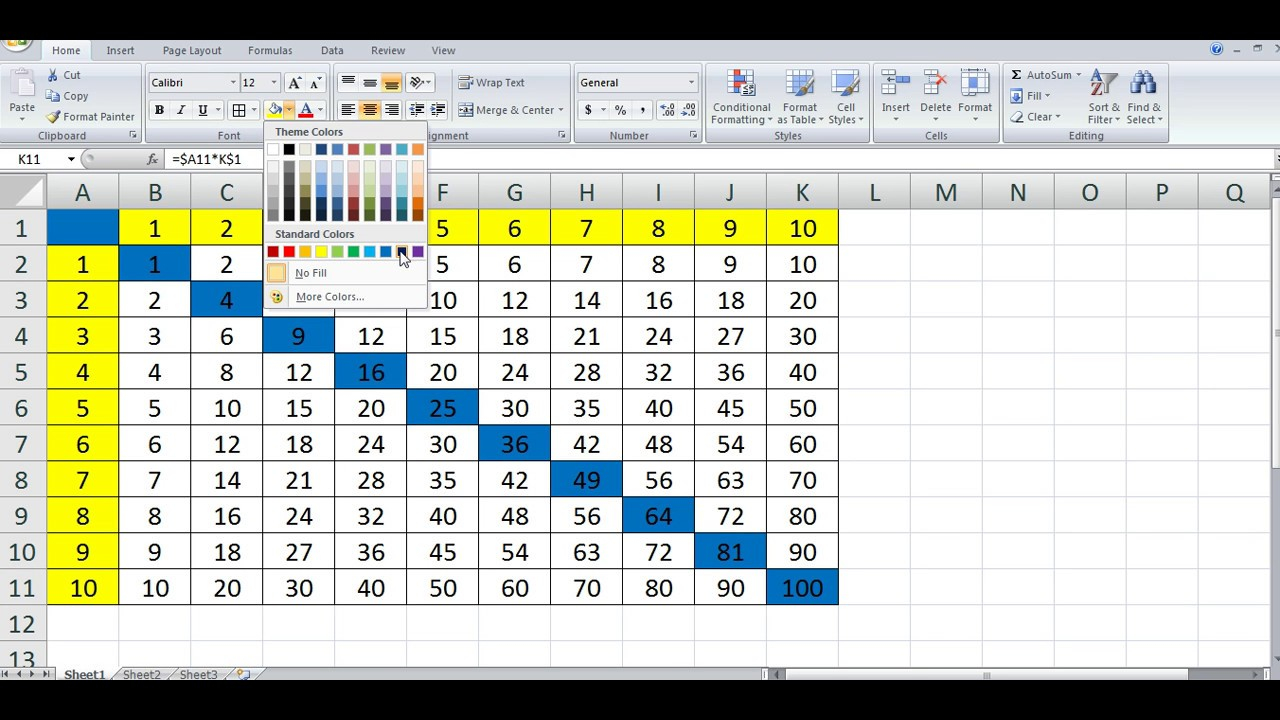Viewport: 1280px width, 720px height.
Task: Switch to the Page Layout ribbon tab
Action: tap(192, 51)
